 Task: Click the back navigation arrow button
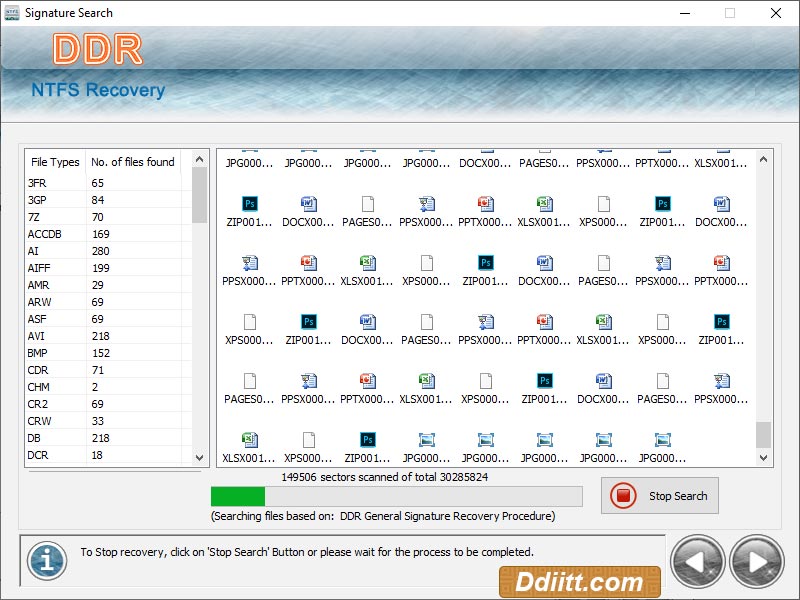coord(697,561)
